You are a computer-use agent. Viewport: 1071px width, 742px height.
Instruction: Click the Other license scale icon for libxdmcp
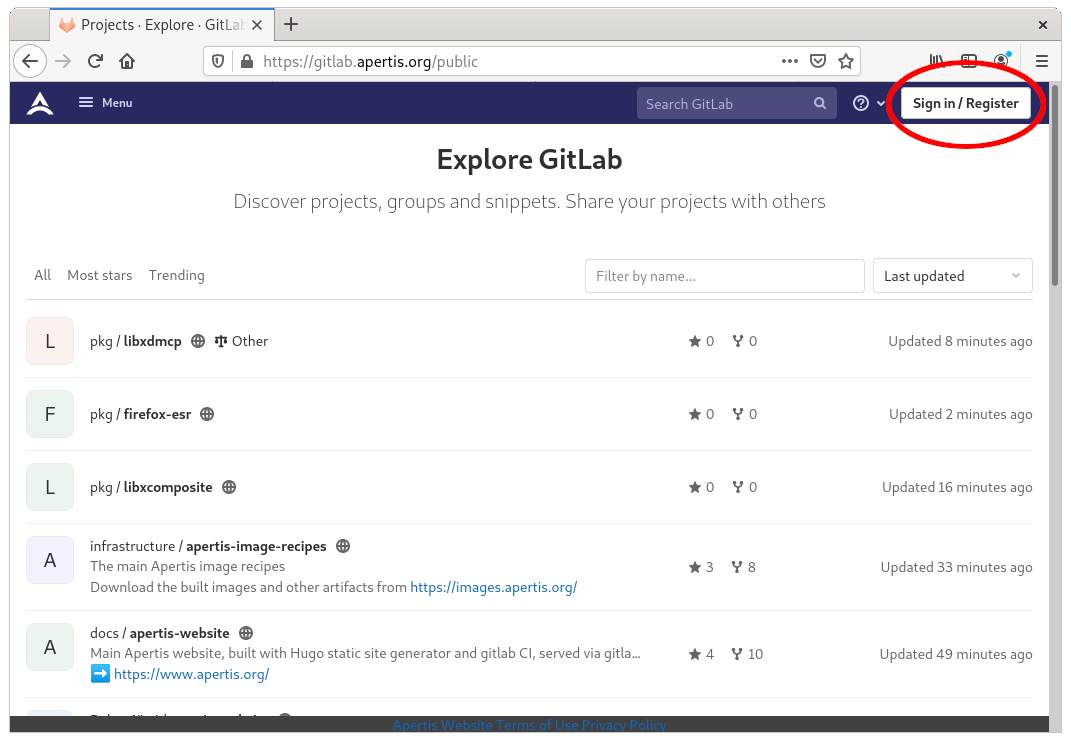[x=221, y=341]
